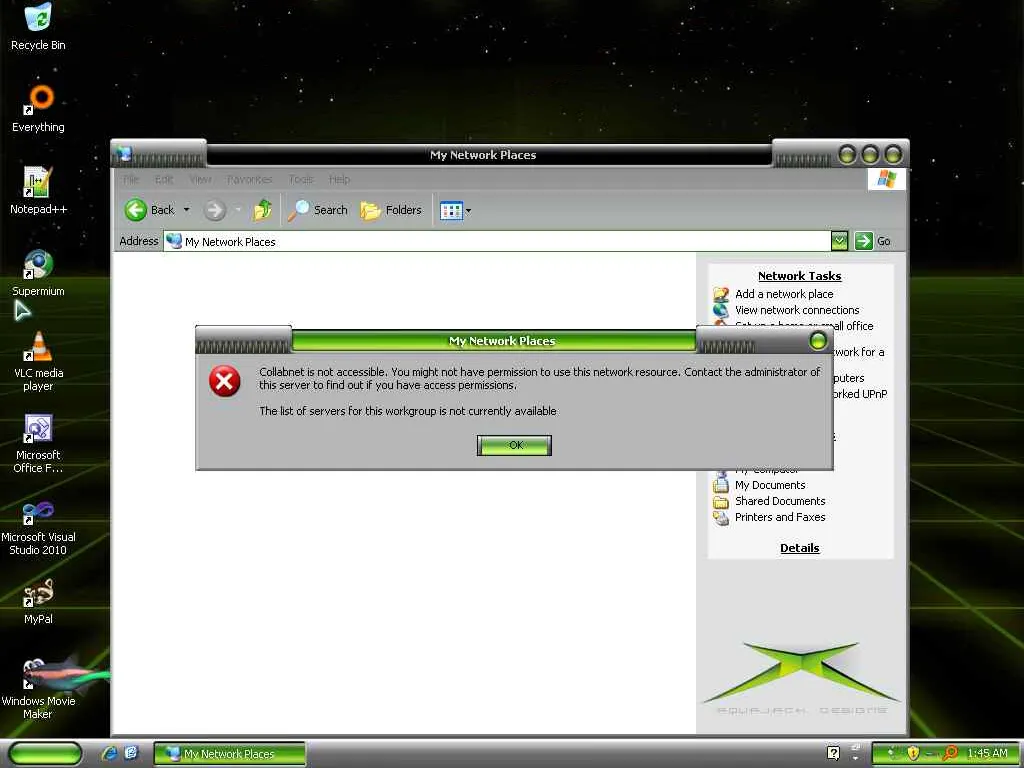Click the View network connections icon
This screenshot has height=768, width=1024.
[x=720, y=310]
